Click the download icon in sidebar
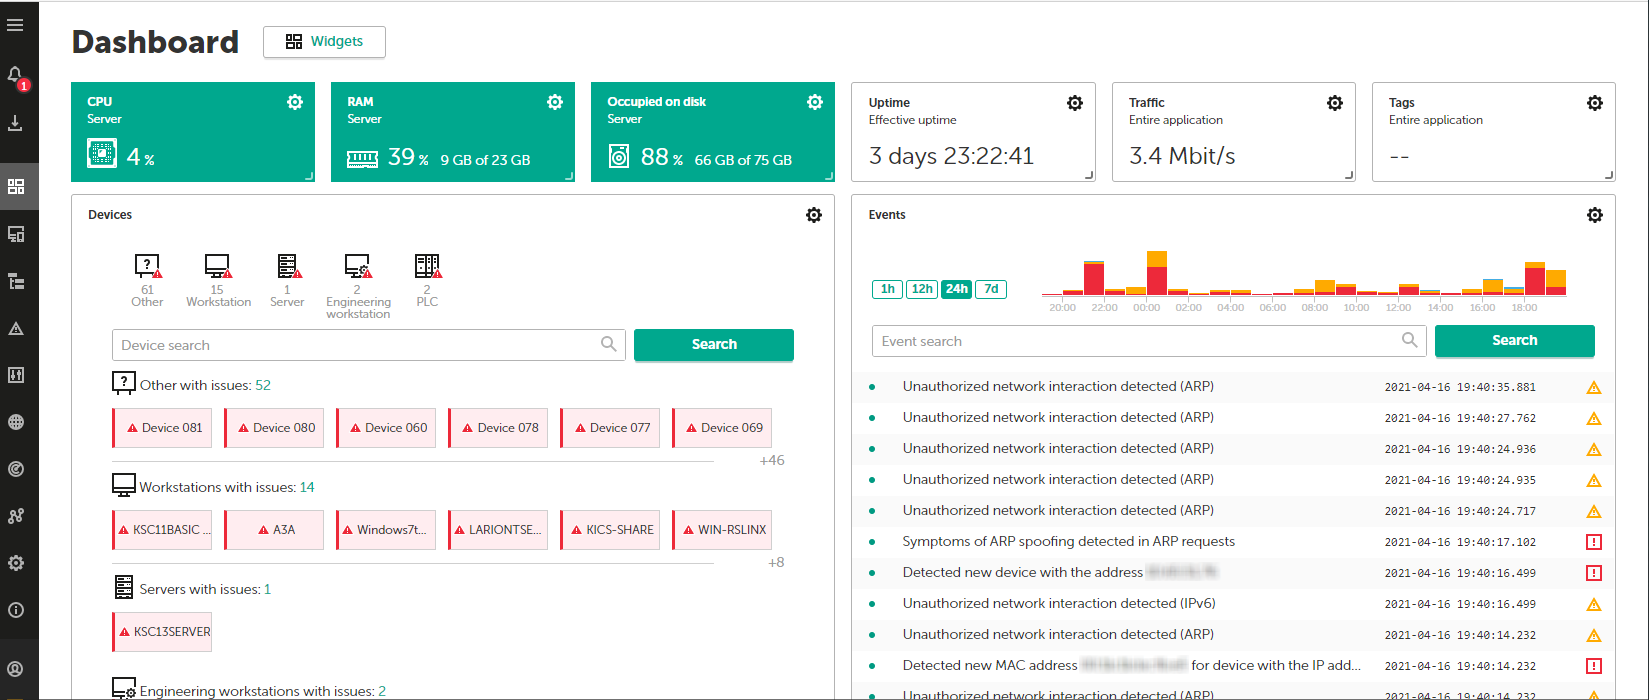This screenshot has width=1649, height=700. [16, 123]
